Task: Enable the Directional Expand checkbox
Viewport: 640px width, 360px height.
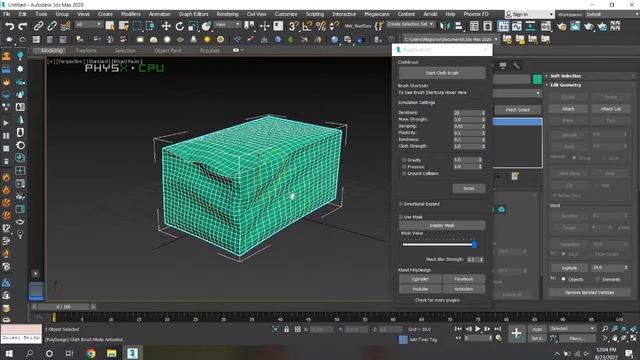Action: (x=401, y=204)
